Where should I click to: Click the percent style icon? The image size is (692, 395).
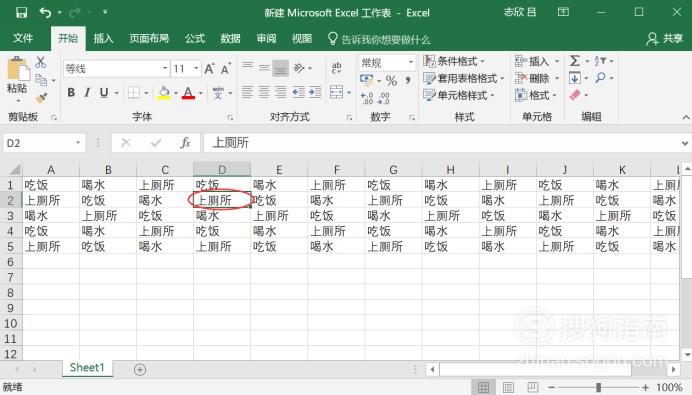(x=391, y=81)
